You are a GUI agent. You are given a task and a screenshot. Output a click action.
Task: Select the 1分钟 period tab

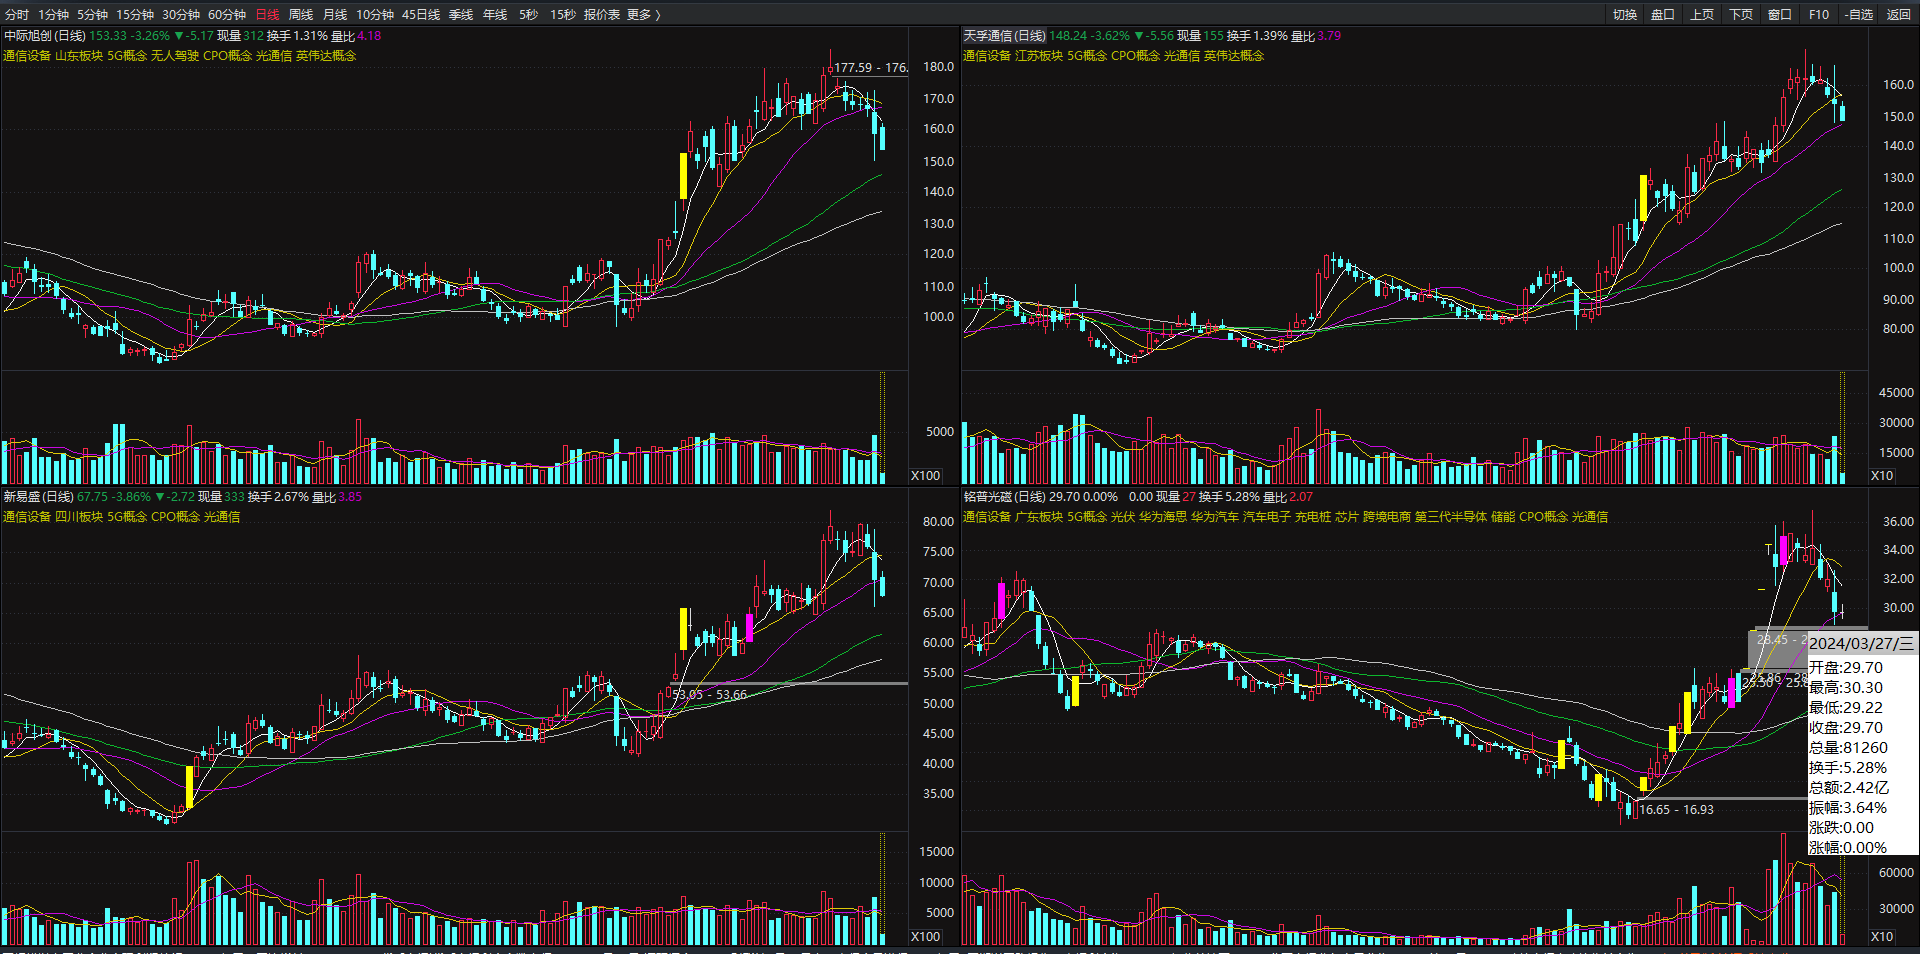coord(53,14)
